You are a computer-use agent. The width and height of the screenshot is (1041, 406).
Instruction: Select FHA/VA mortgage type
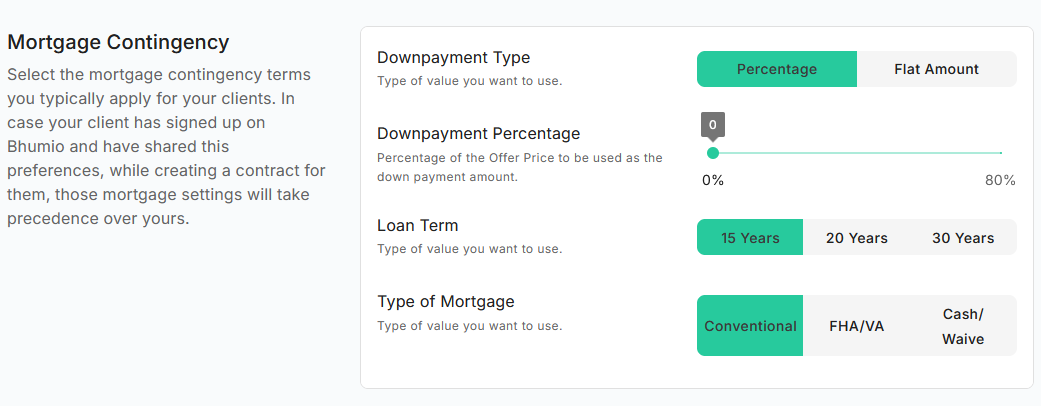(856, 326)
